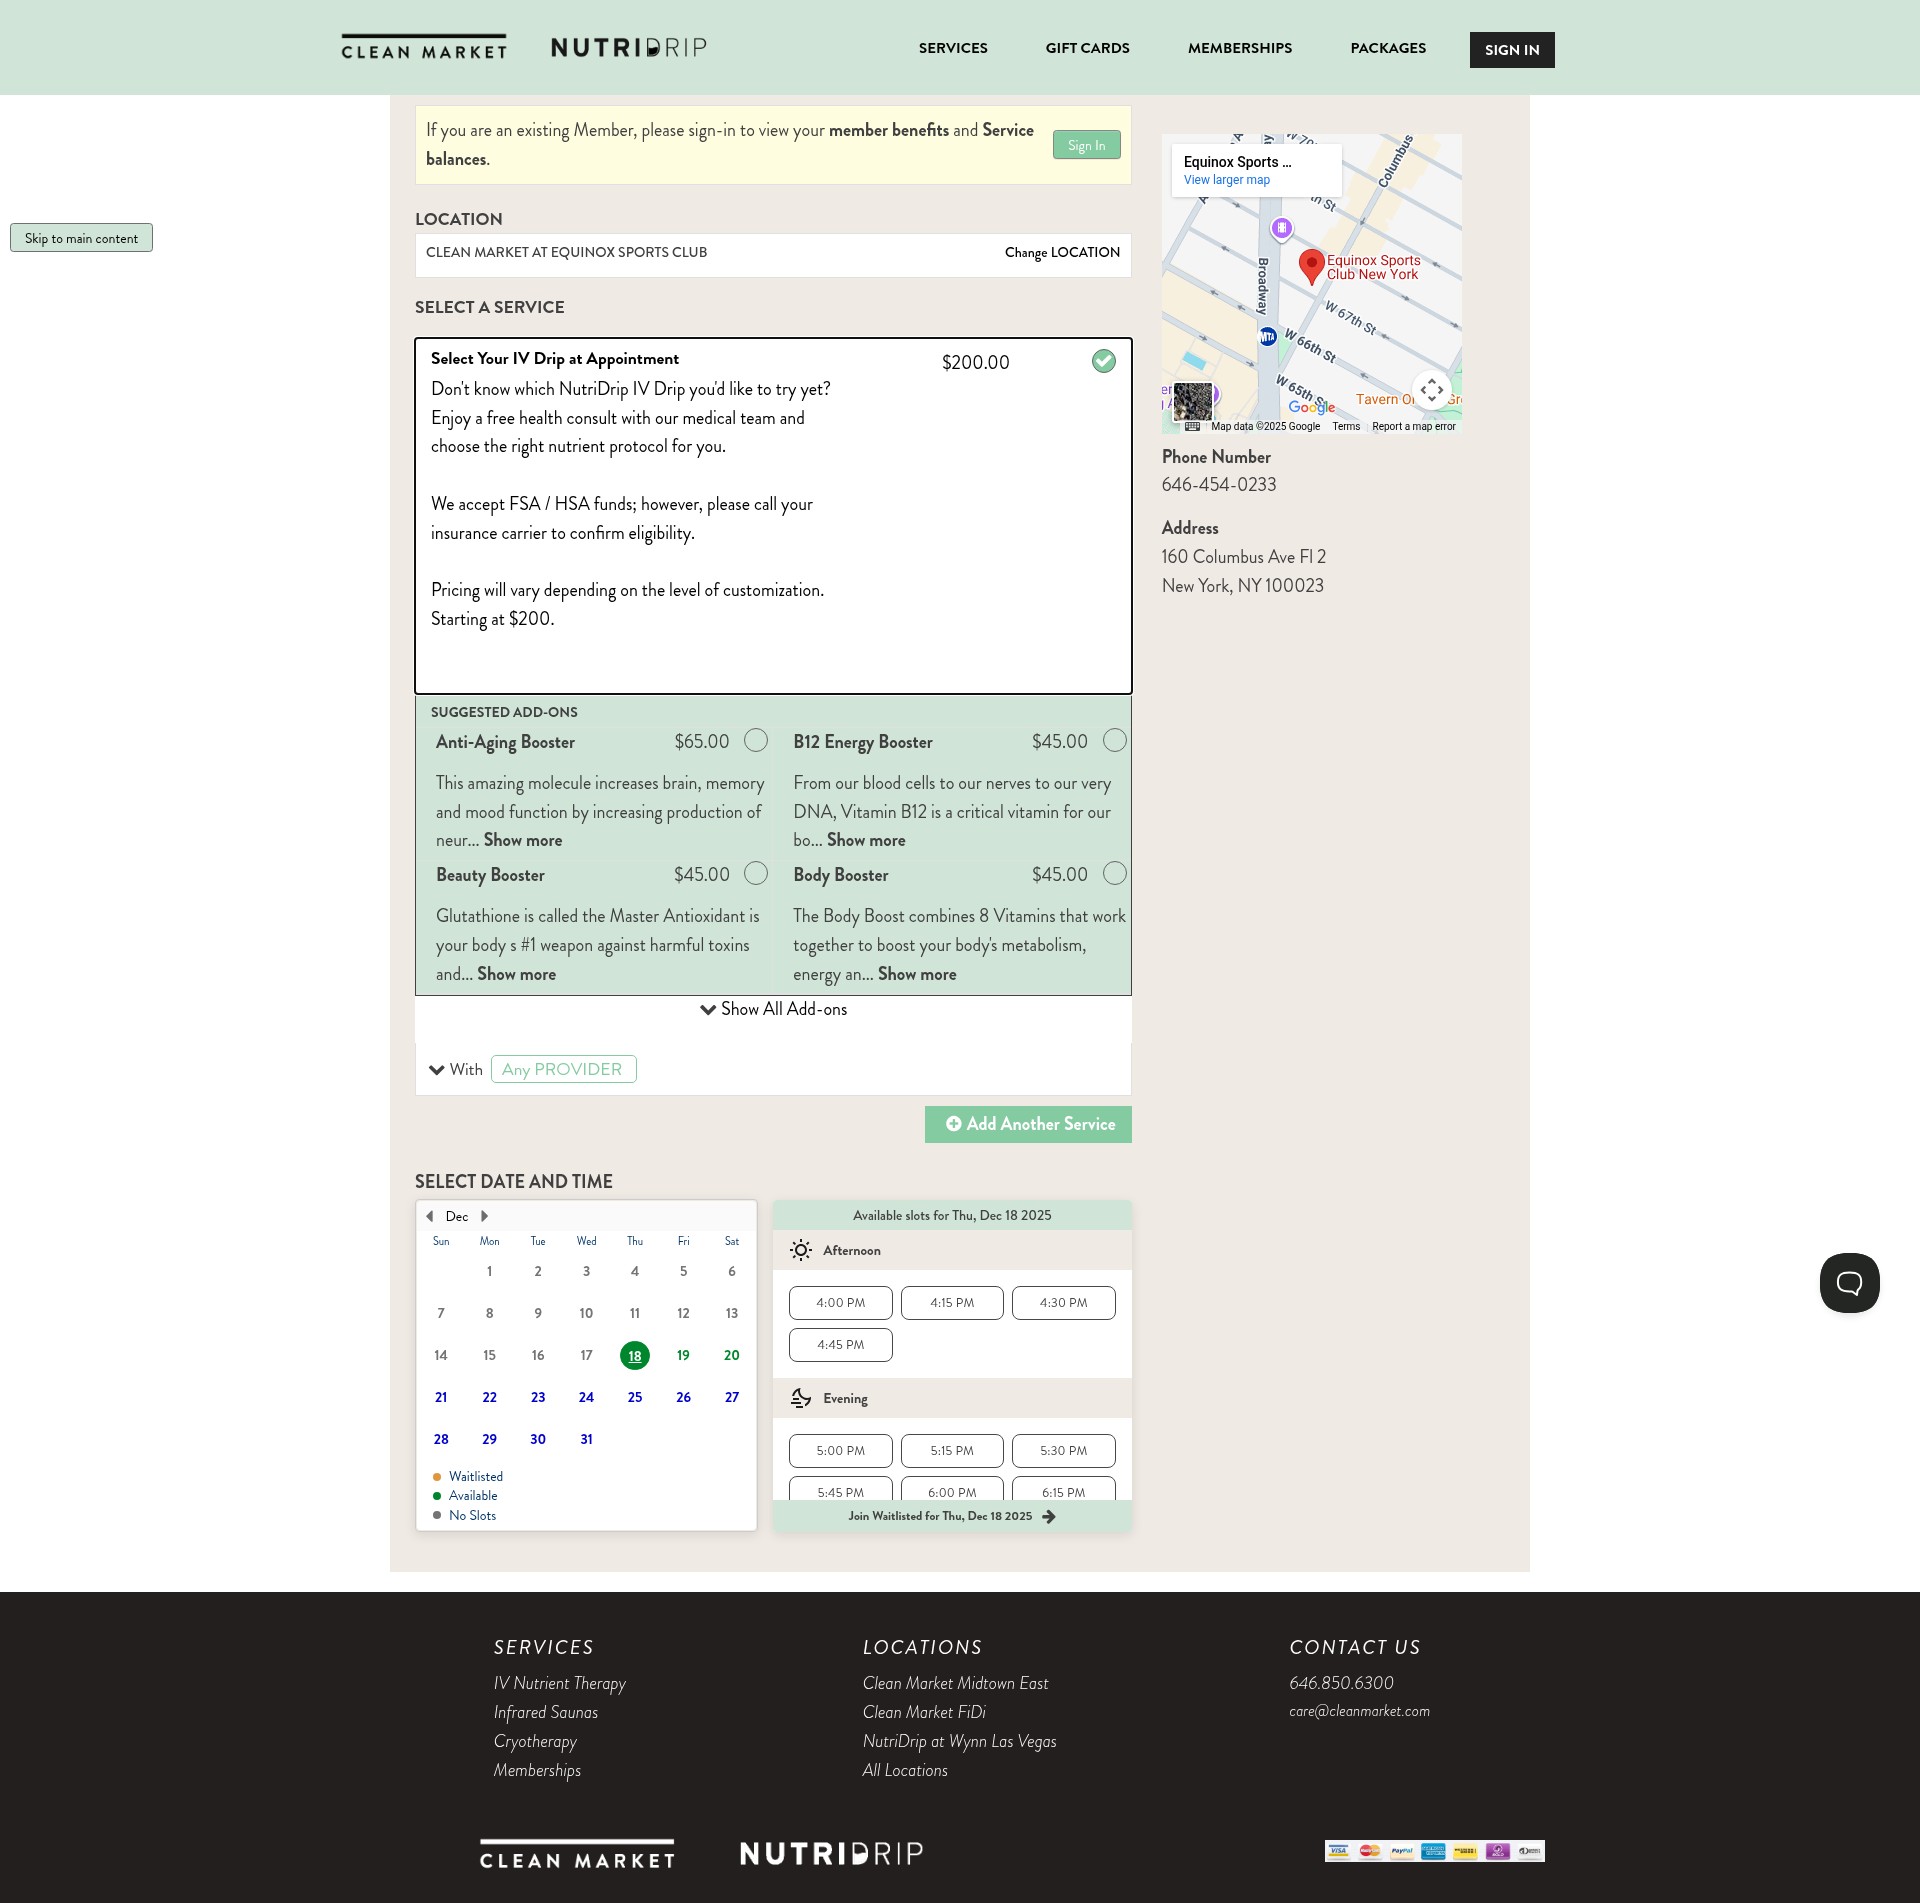Select the Body Booster add-on
The image size is (1920, 1903).
point(1114,873)
